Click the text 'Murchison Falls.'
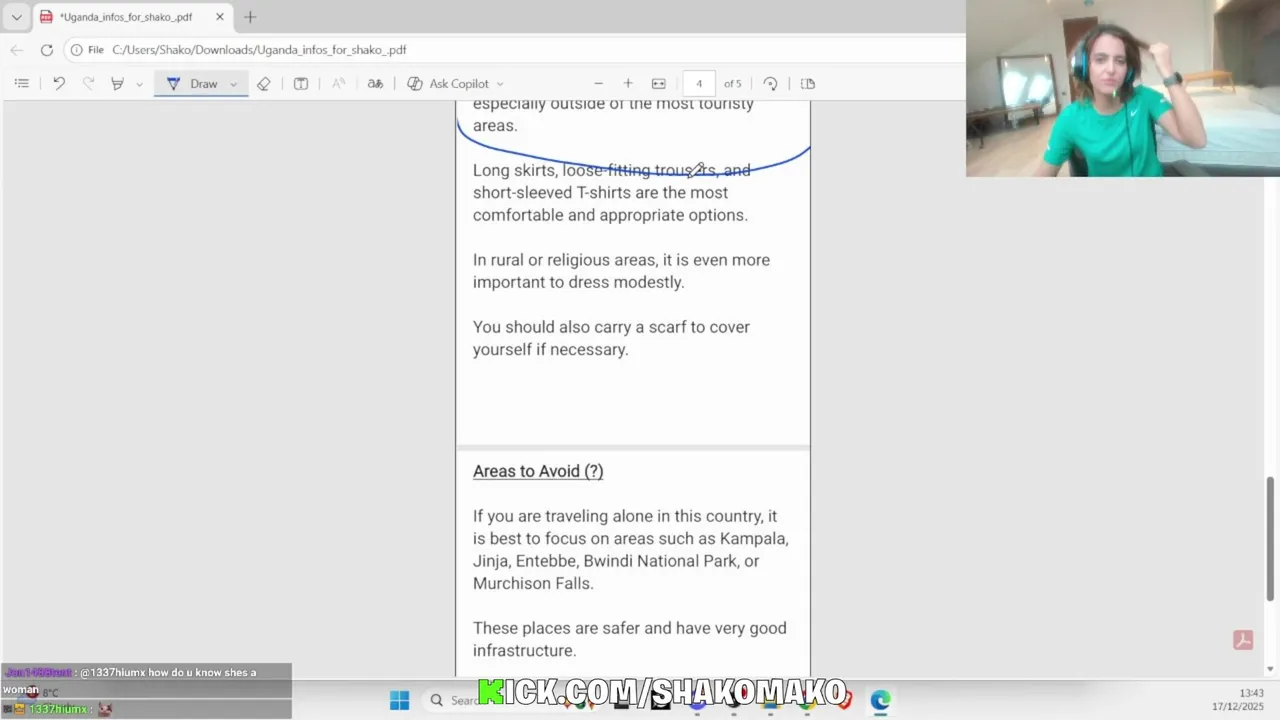Viewport: 1280px width, 720px height. point(533,583)
